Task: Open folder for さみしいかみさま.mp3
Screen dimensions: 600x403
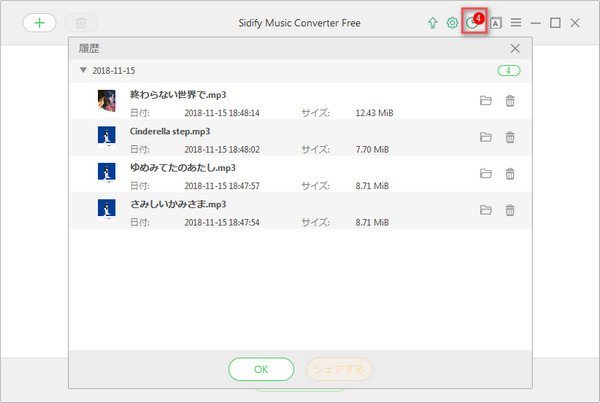Action: pyautogui.click(x=486, y=210)
